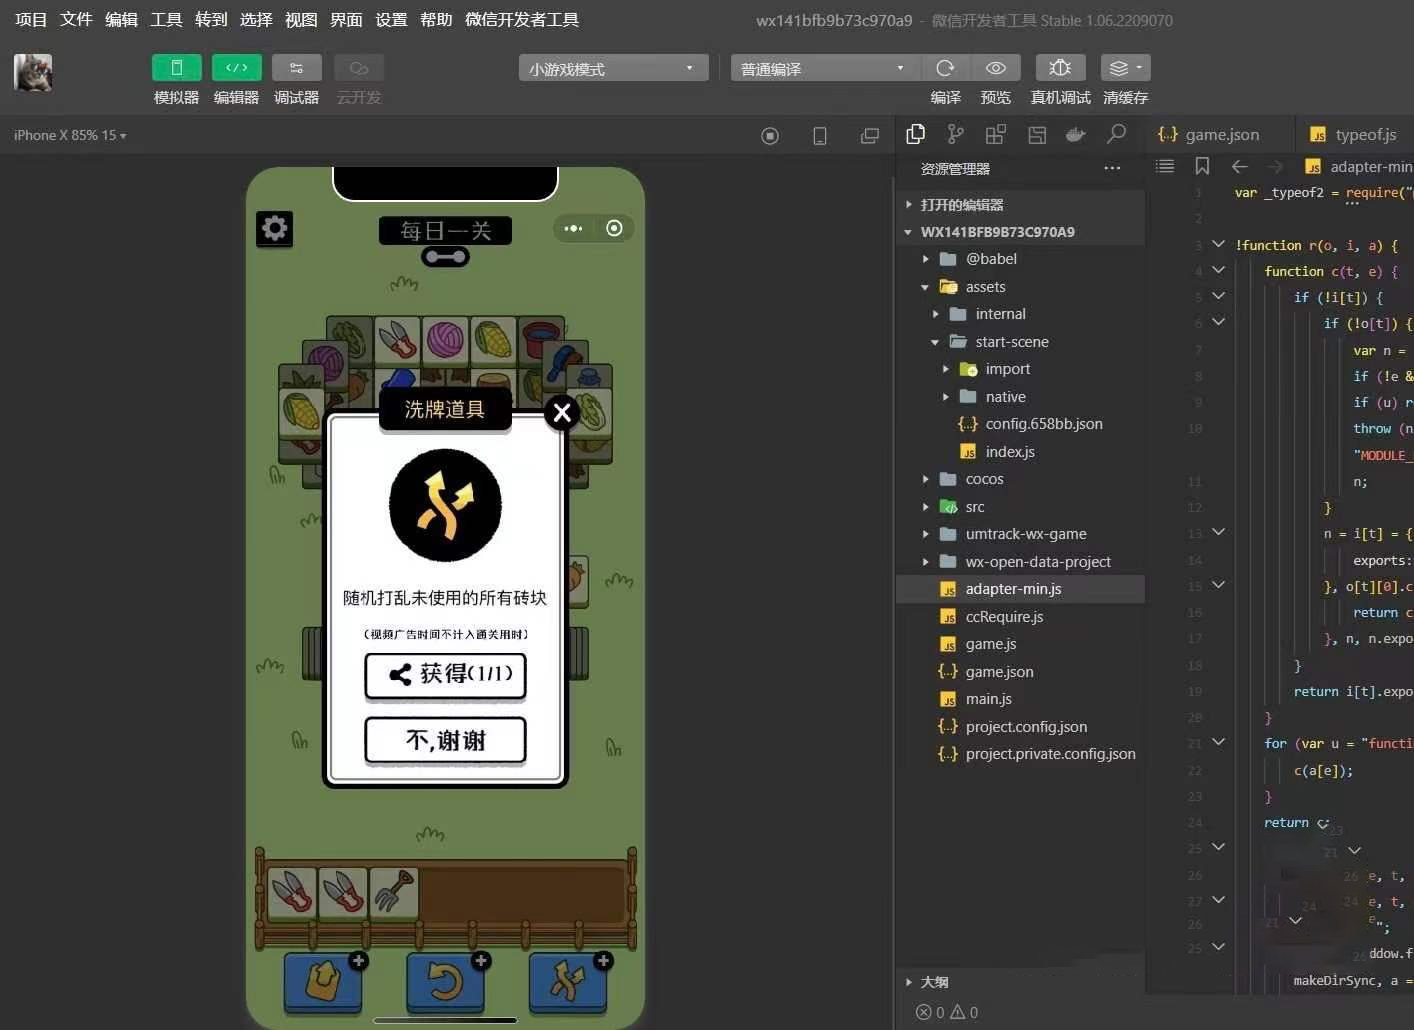Open the search magnifier icon

(x=1117, y=134)
